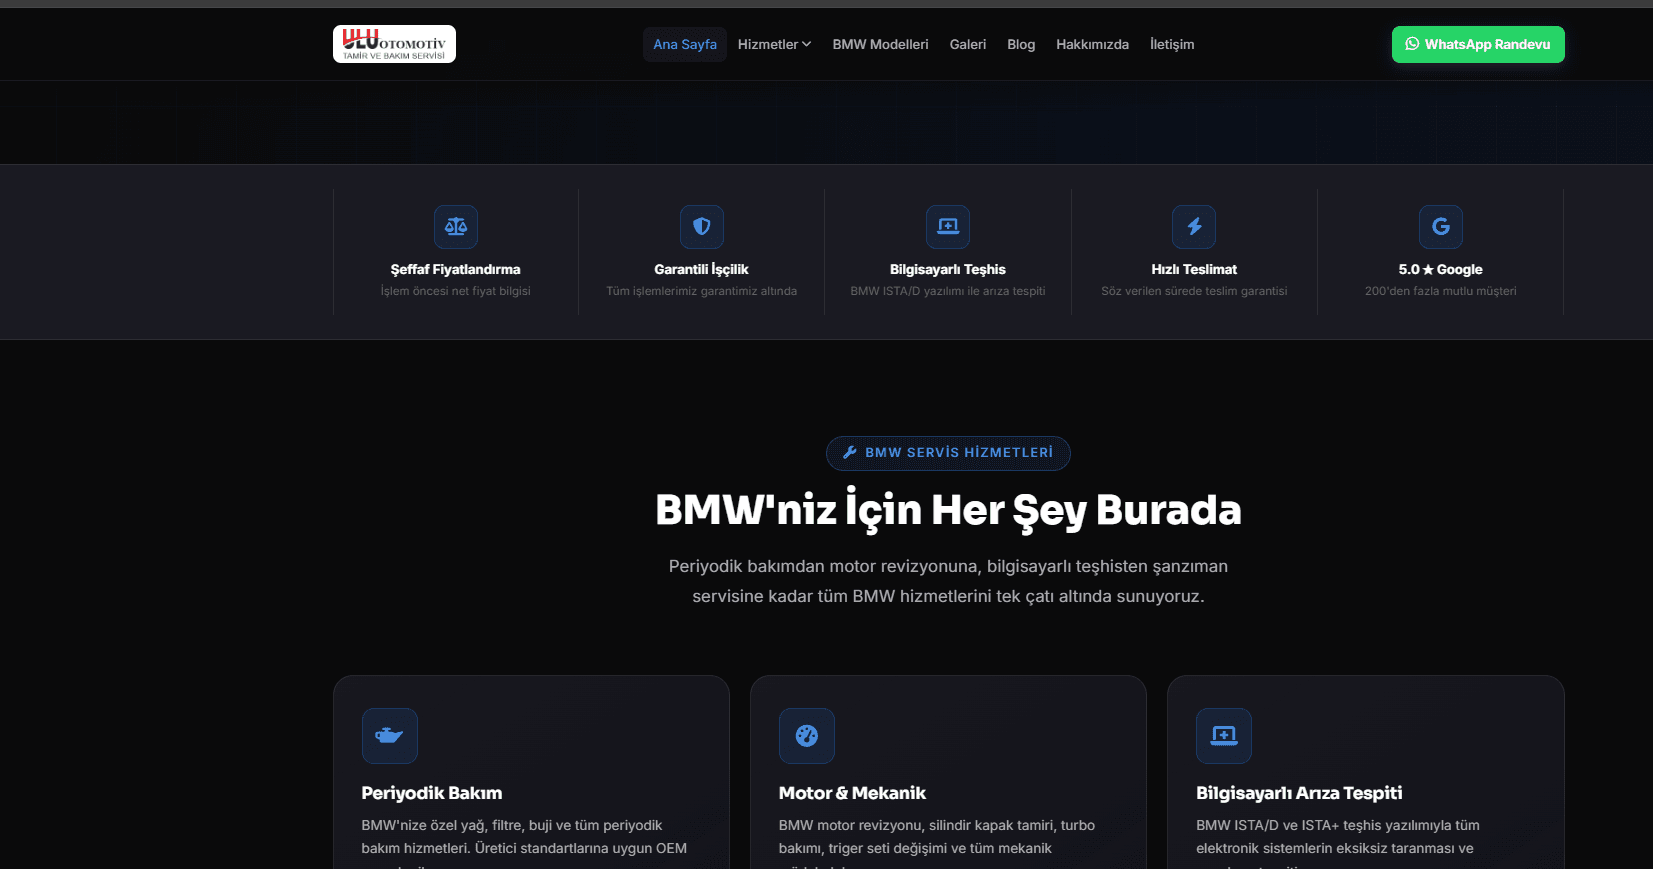Open the Periyodik Bakım card title
Image resolution: width=1653 pixels, height=869 pixels.
[432, 793]
